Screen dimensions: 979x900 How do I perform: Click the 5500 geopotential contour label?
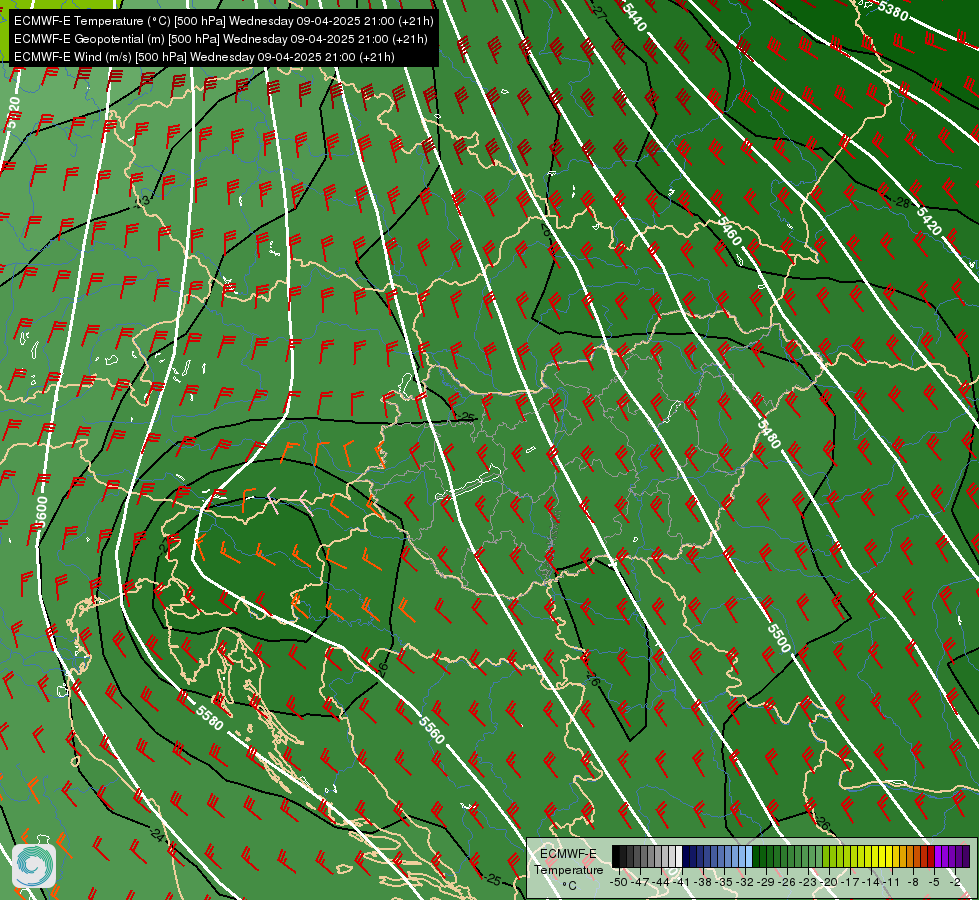(779, 637)
